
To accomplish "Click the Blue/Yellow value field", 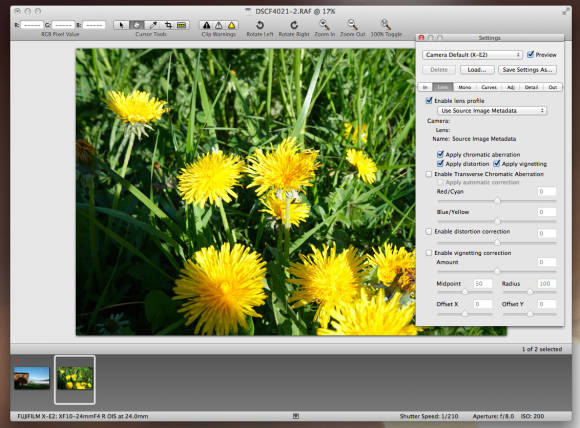I will coord(547,212).
